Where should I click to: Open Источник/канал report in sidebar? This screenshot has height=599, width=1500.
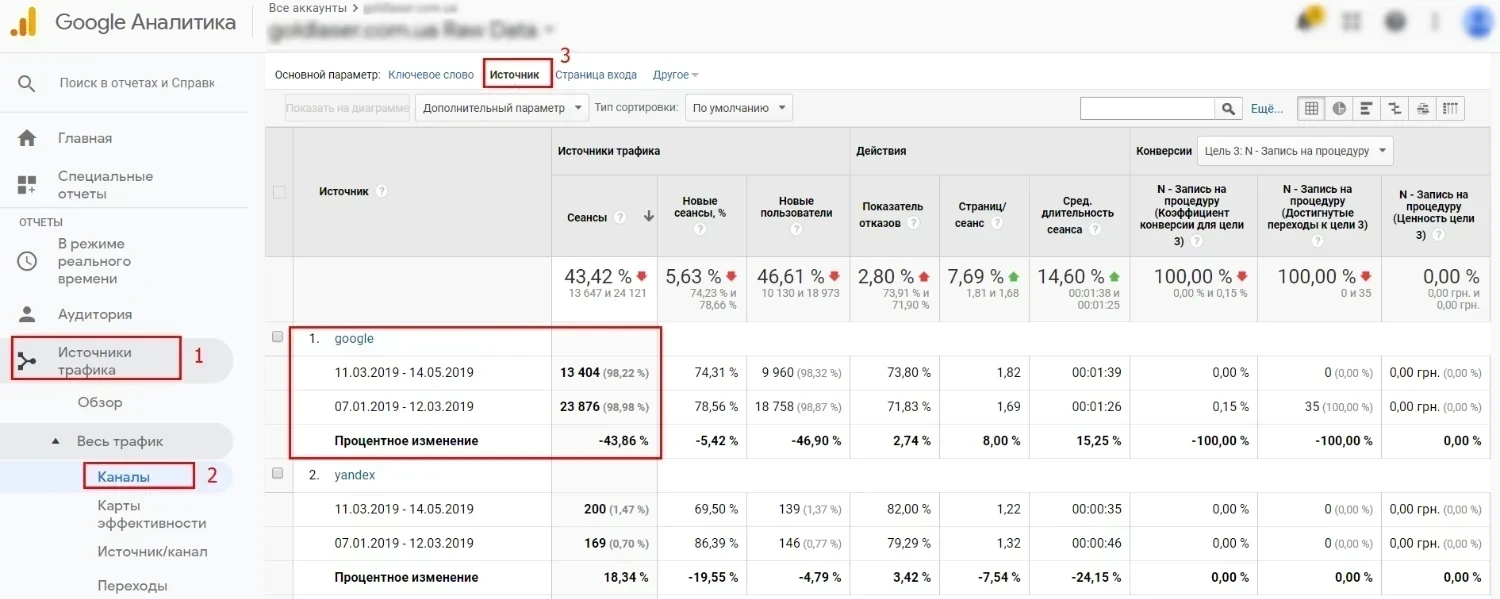point(153,551)
